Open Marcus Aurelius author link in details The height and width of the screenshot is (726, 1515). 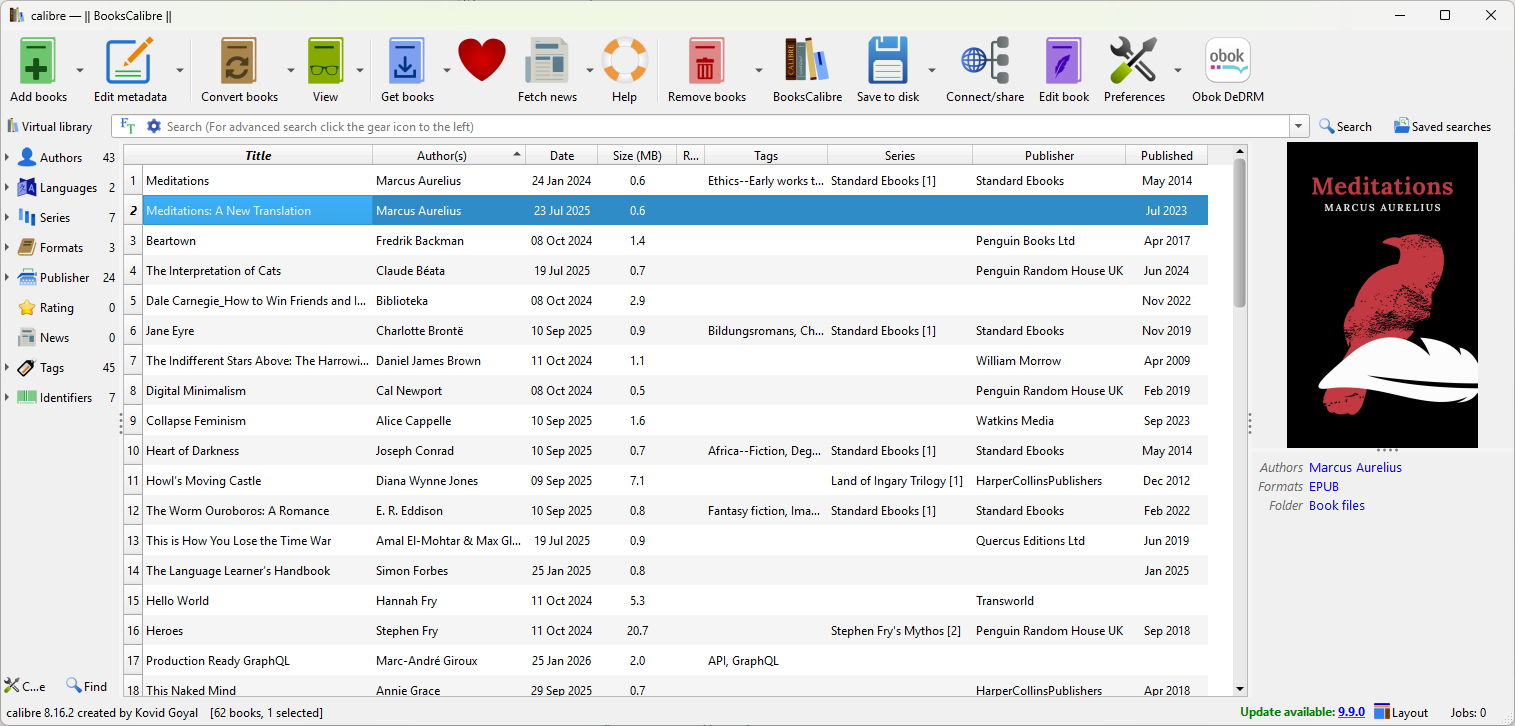[x=1355, y=468]
